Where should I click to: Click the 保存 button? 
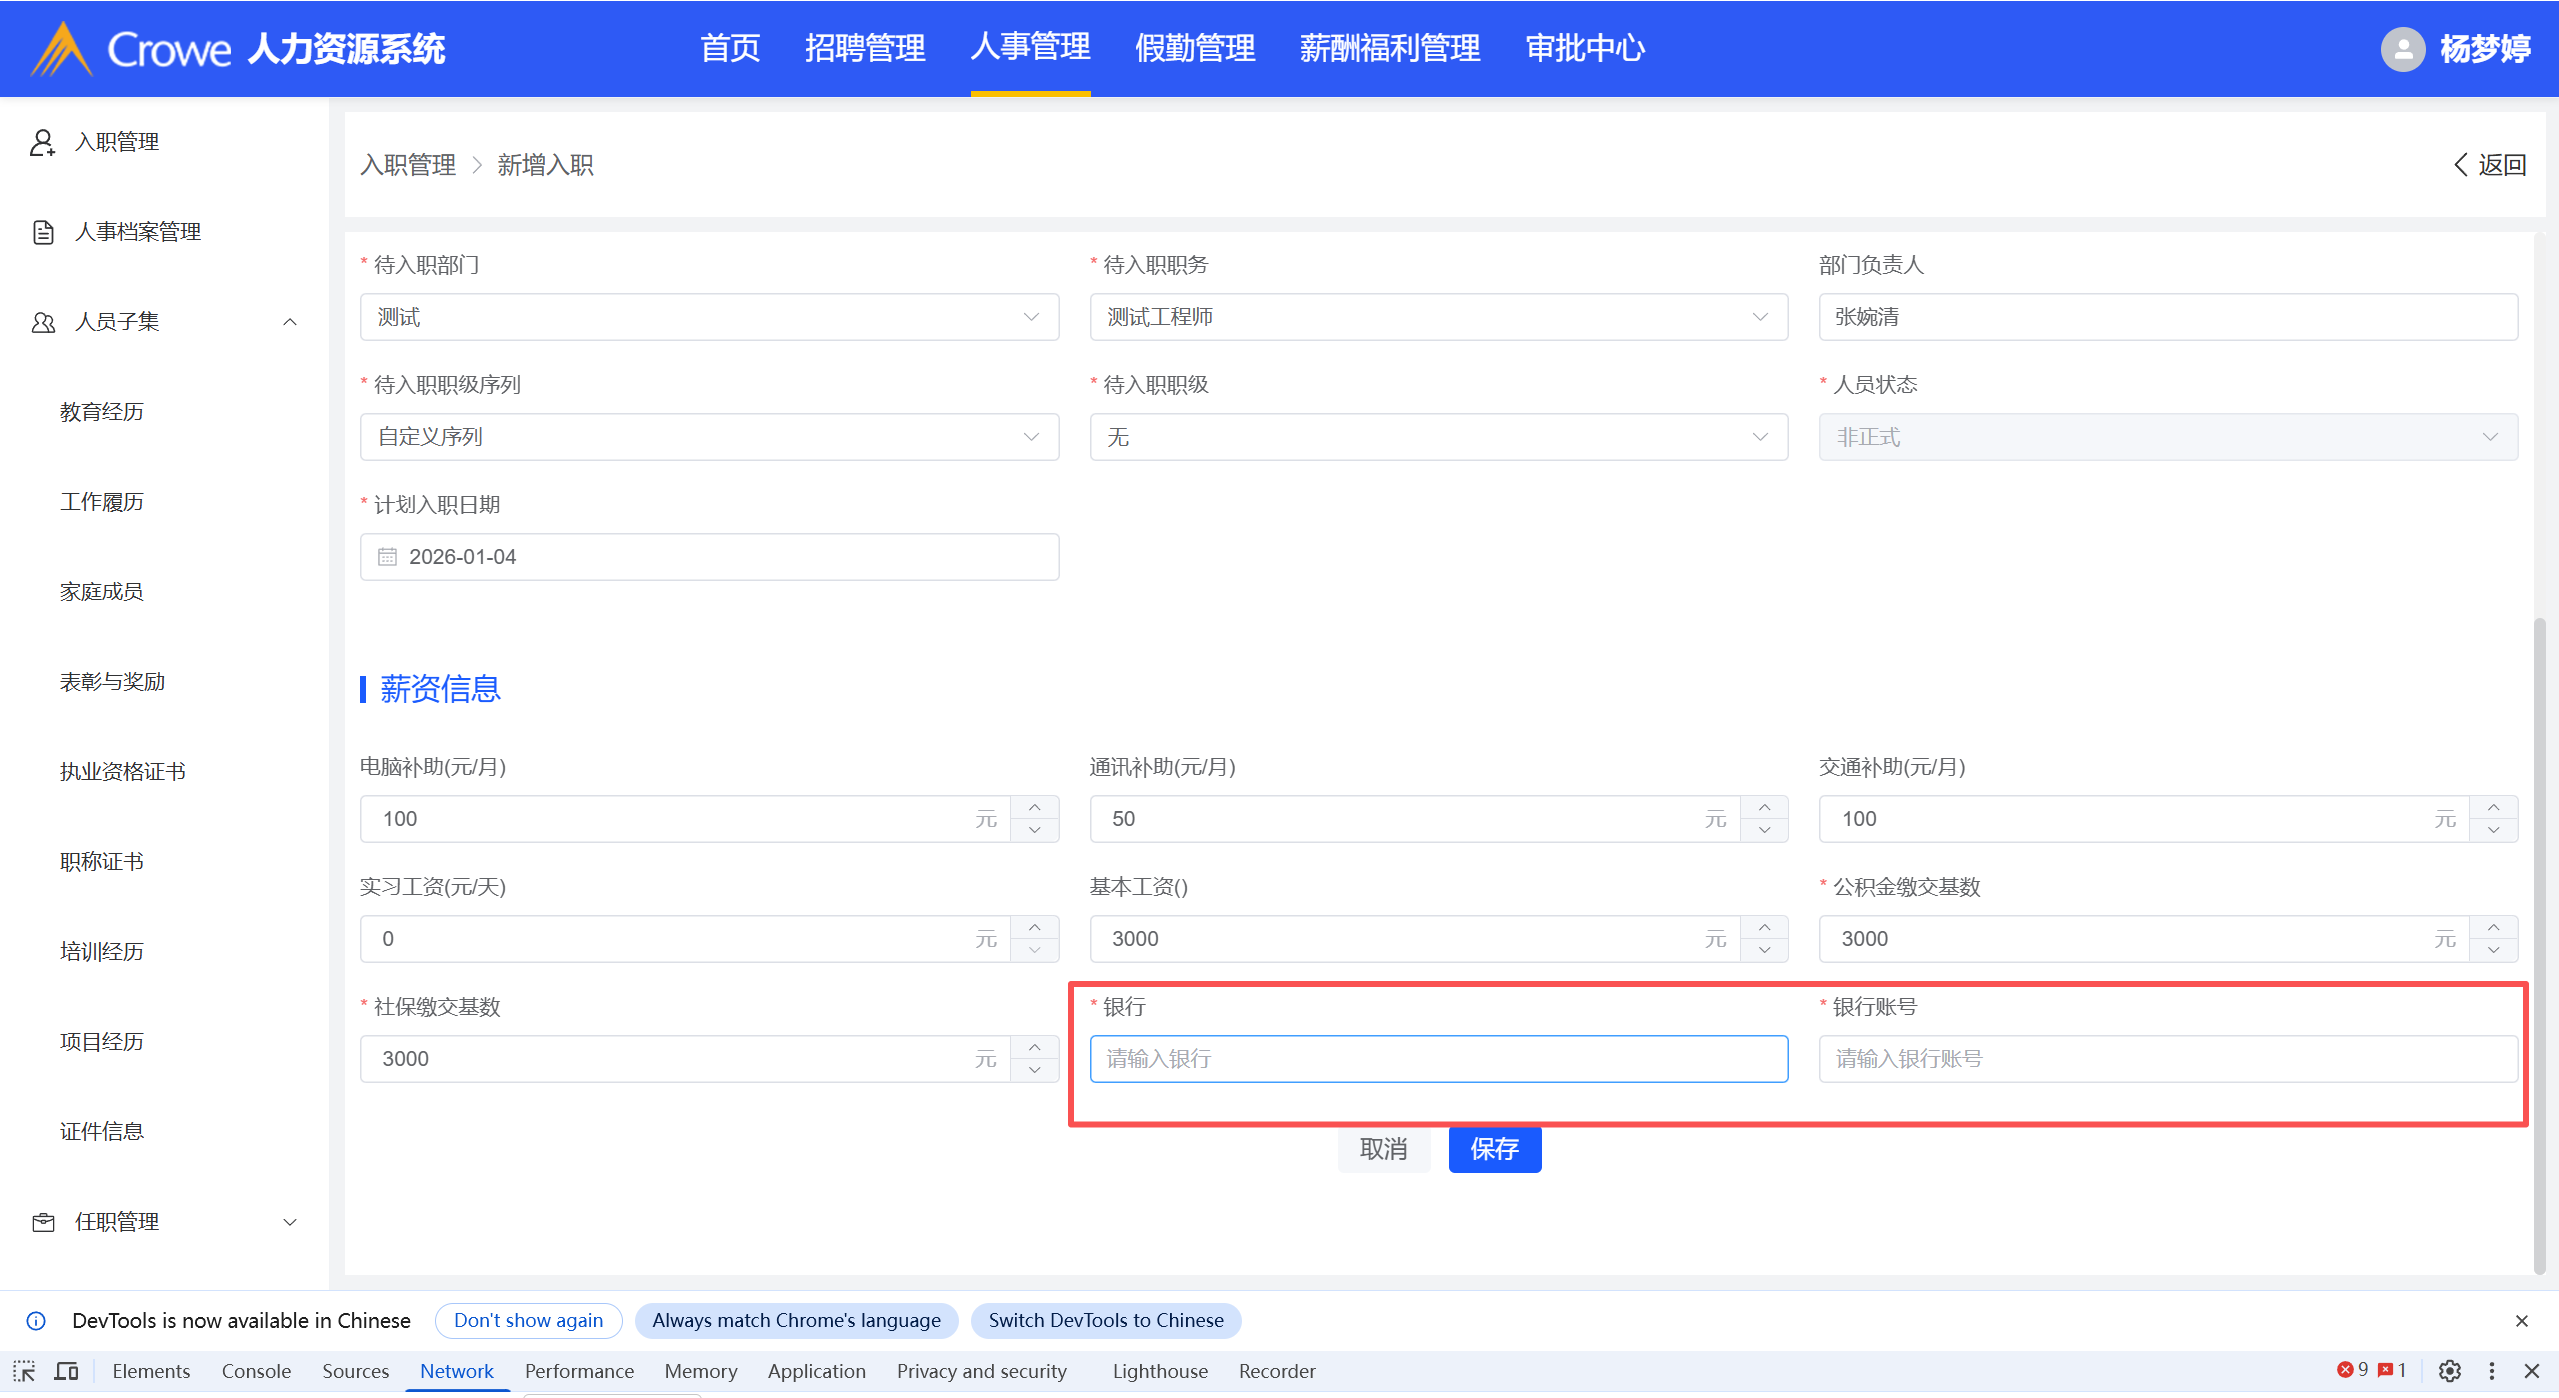1494,1149
